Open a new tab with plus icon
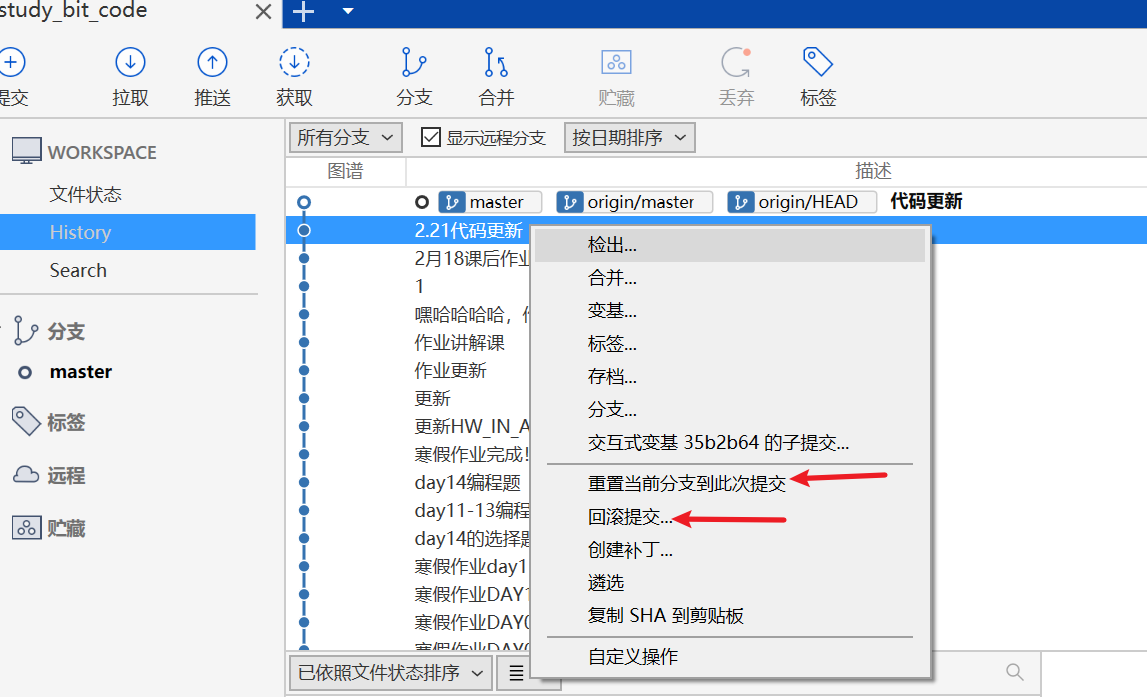Viewport: 1147px width, 697px height. [x=303, y=12]
